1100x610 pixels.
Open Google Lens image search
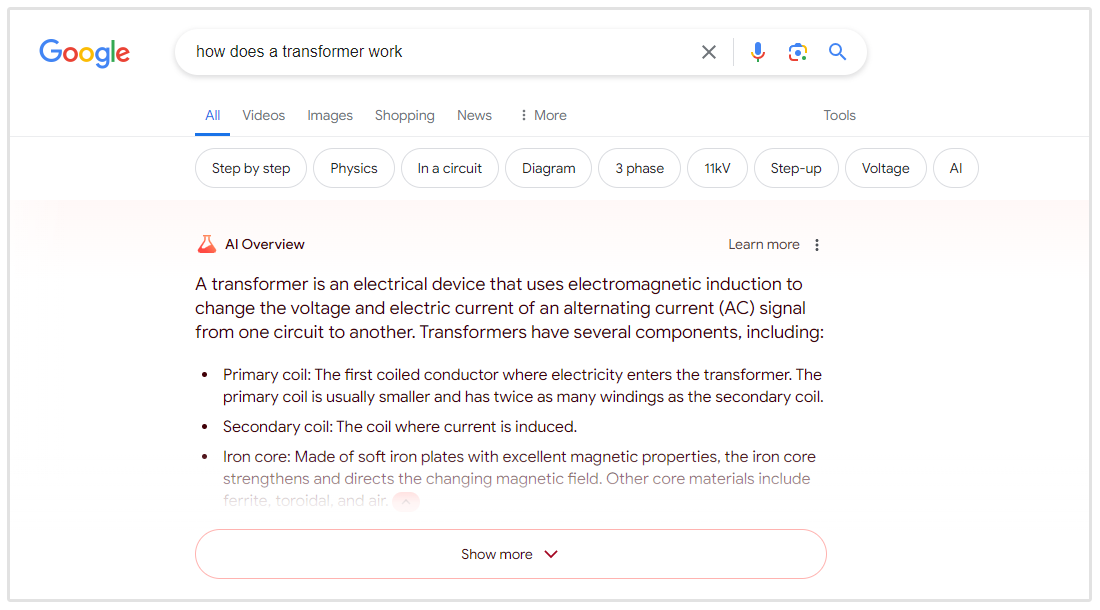click(x=798, y=51)
